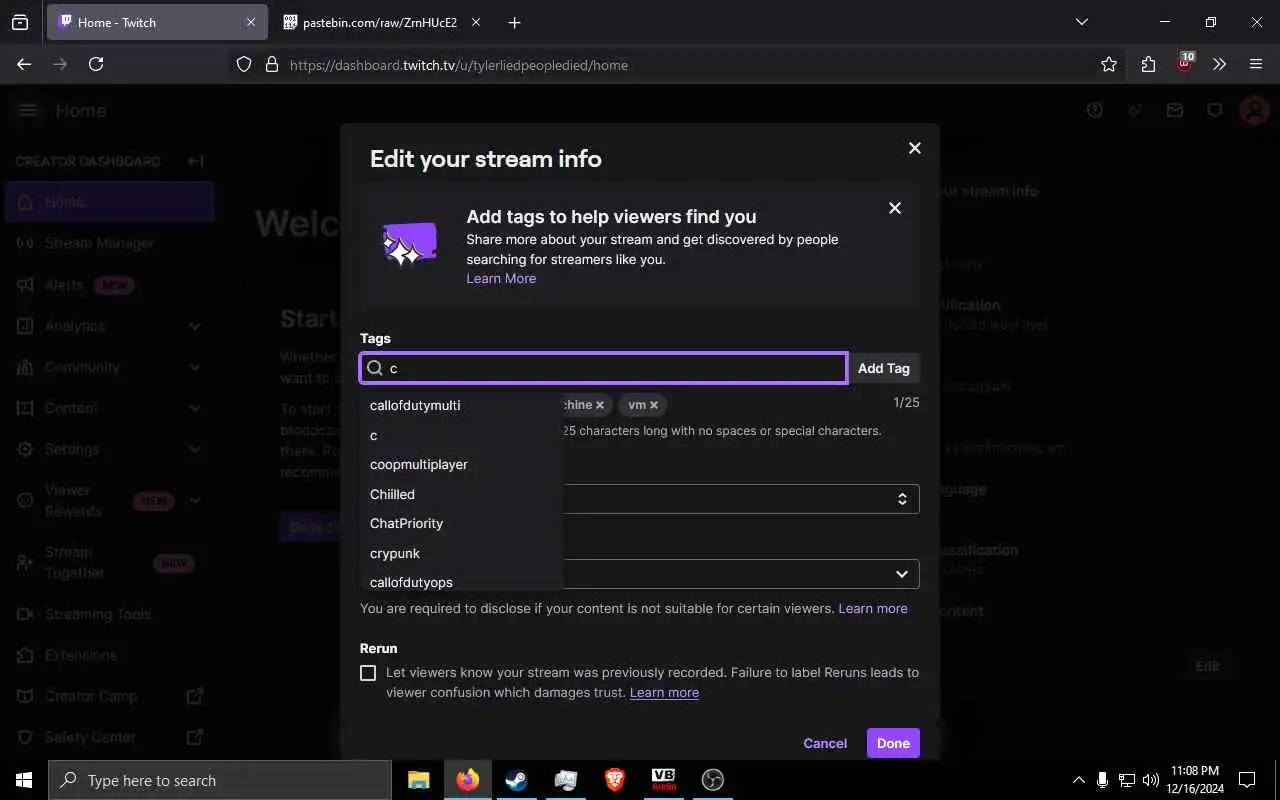Open the mail inbox icon in dashboard header

(x=1175, y=111)
